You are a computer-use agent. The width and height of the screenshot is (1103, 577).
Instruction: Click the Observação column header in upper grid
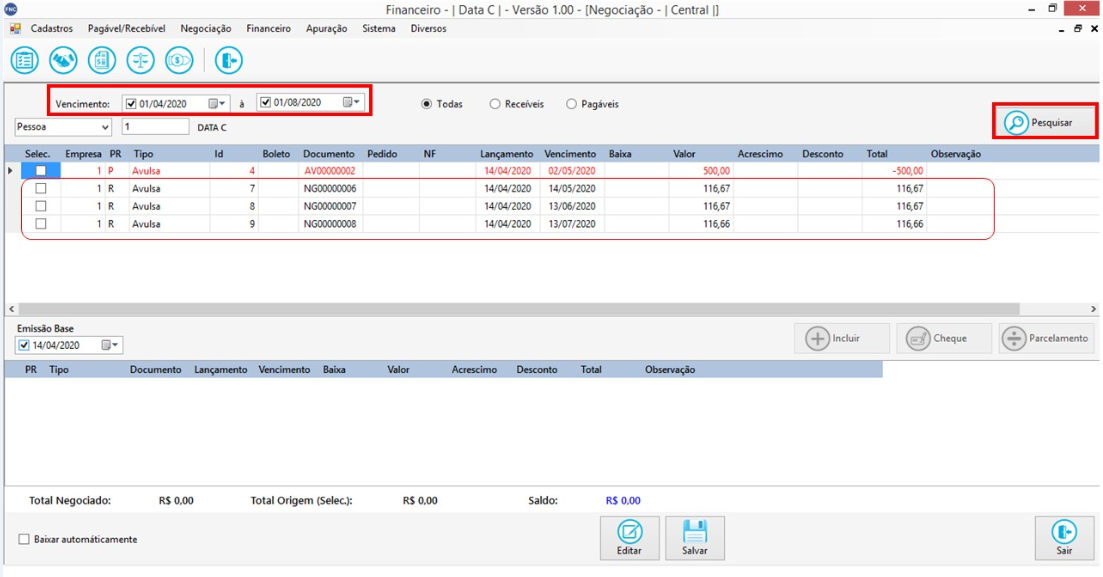pyautogui.click(x=956, y=154)
